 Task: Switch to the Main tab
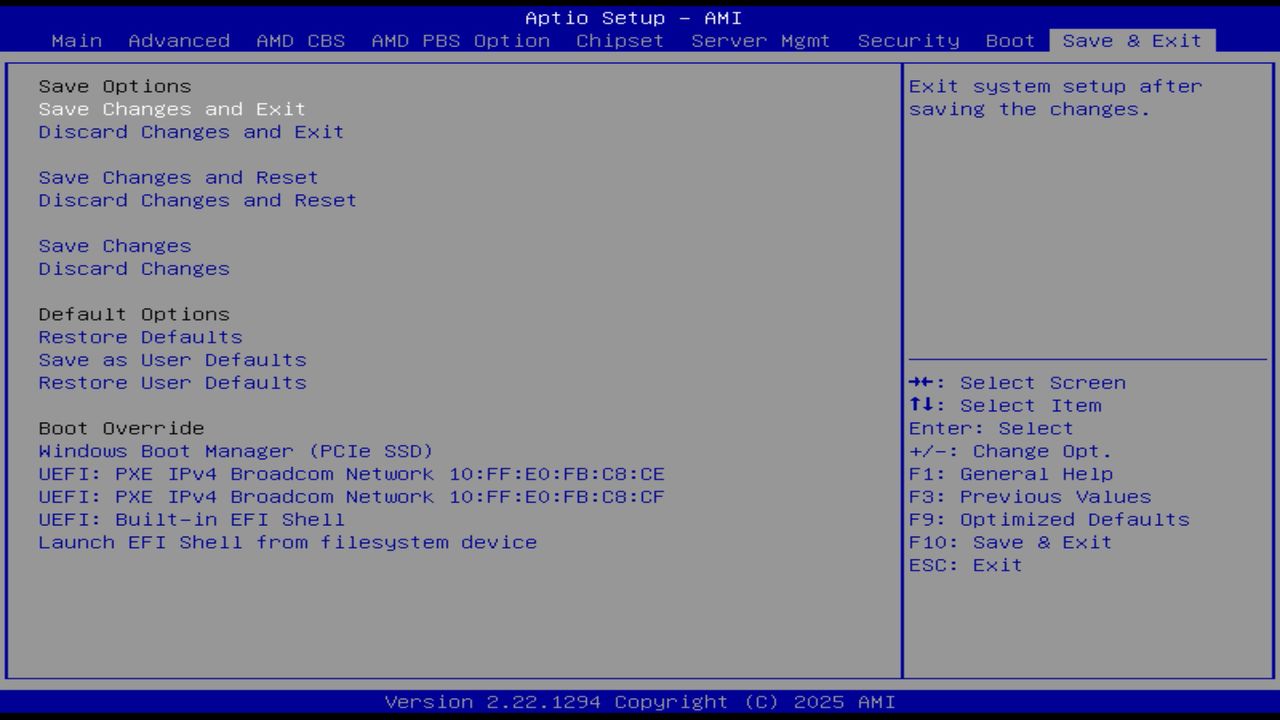click(77, 41)
